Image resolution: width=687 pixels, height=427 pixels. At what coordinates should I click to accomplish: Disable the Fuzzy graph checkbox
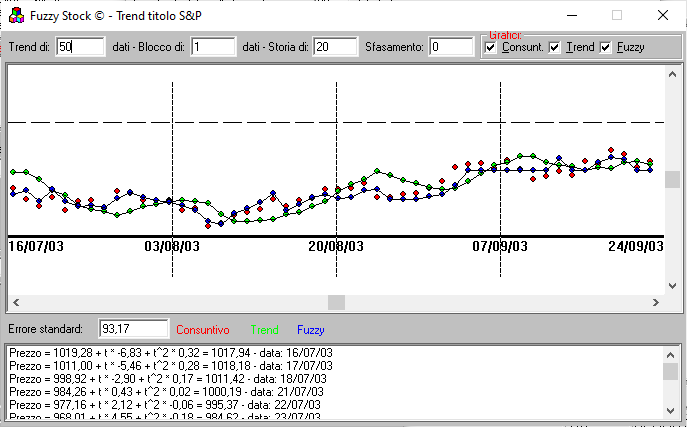(x=605, y=47)
